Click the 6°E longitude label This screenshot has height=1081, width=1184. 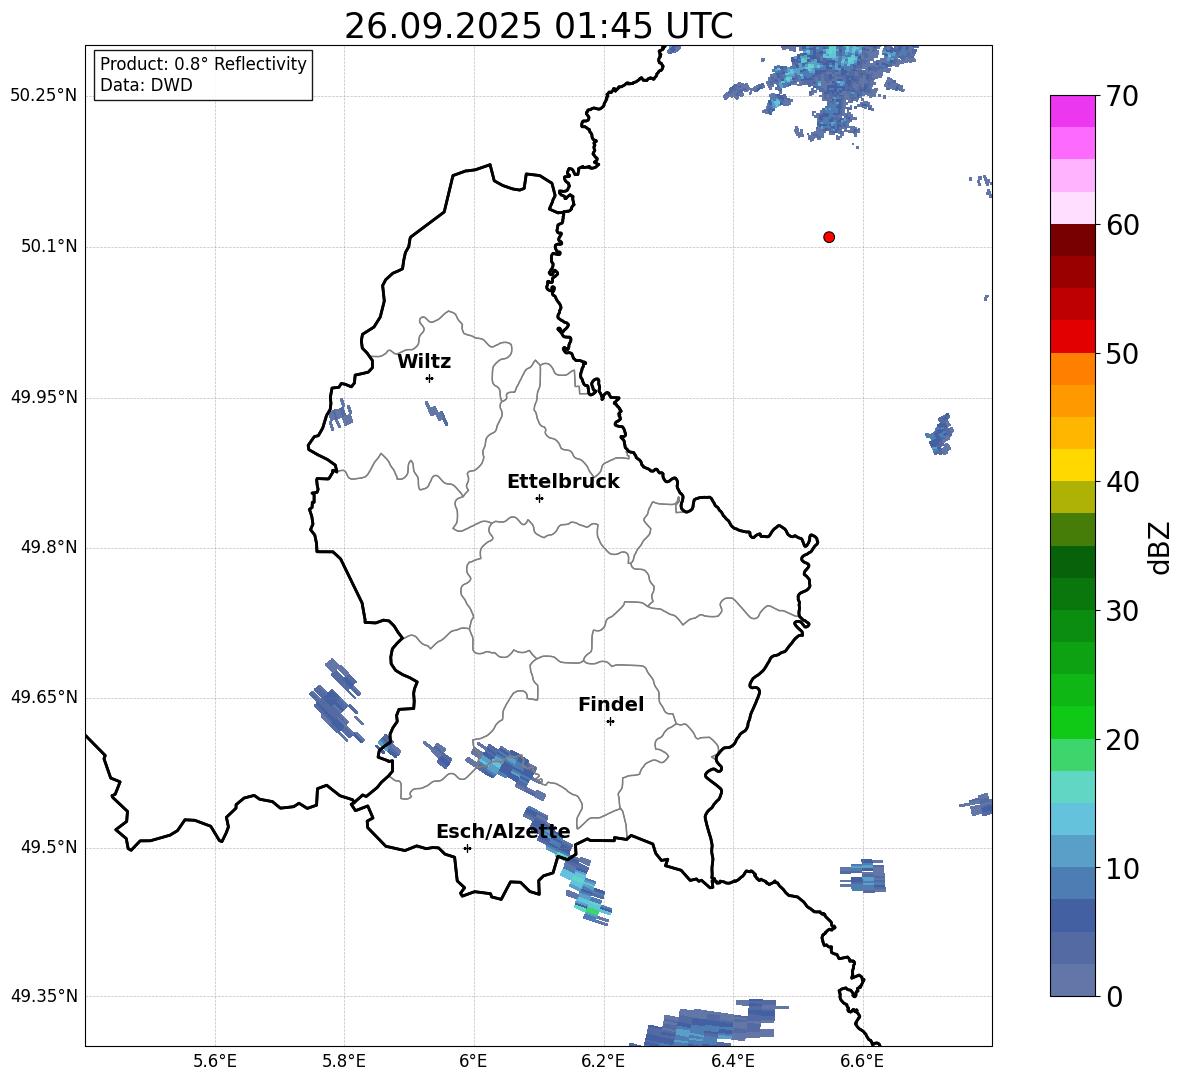(x=473, y=1061)
